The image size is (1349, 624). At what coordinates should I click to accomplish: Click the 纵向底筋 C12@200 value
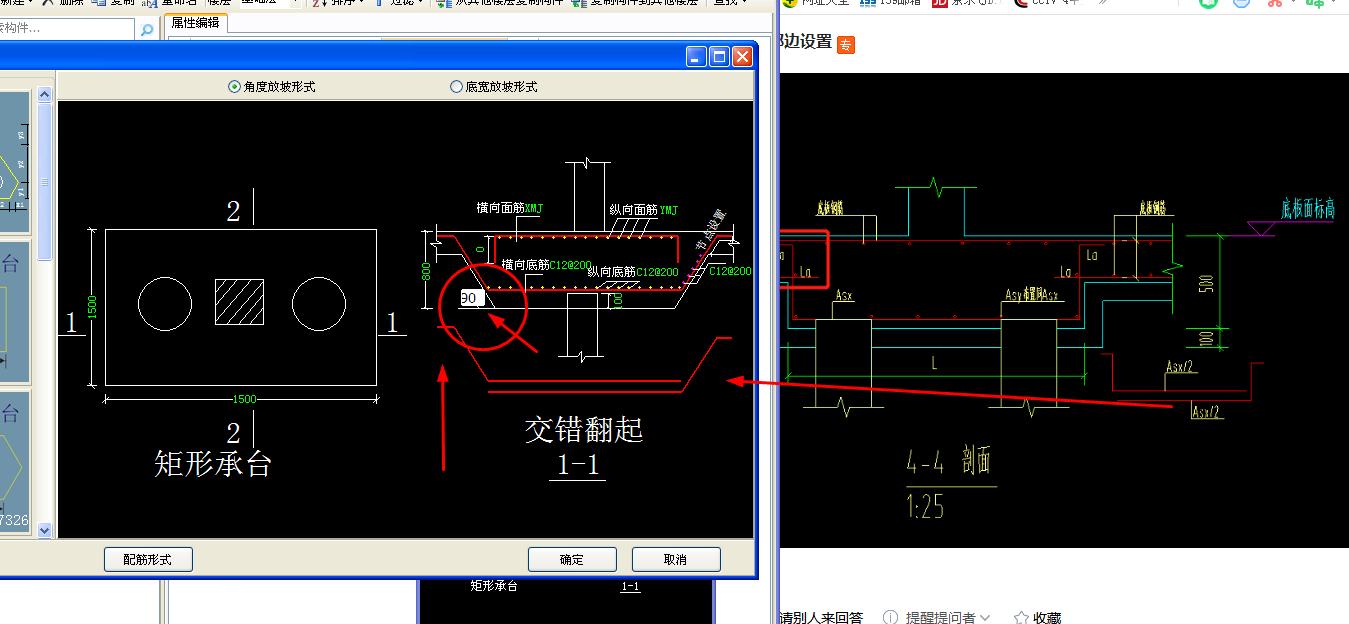point(657,272)
